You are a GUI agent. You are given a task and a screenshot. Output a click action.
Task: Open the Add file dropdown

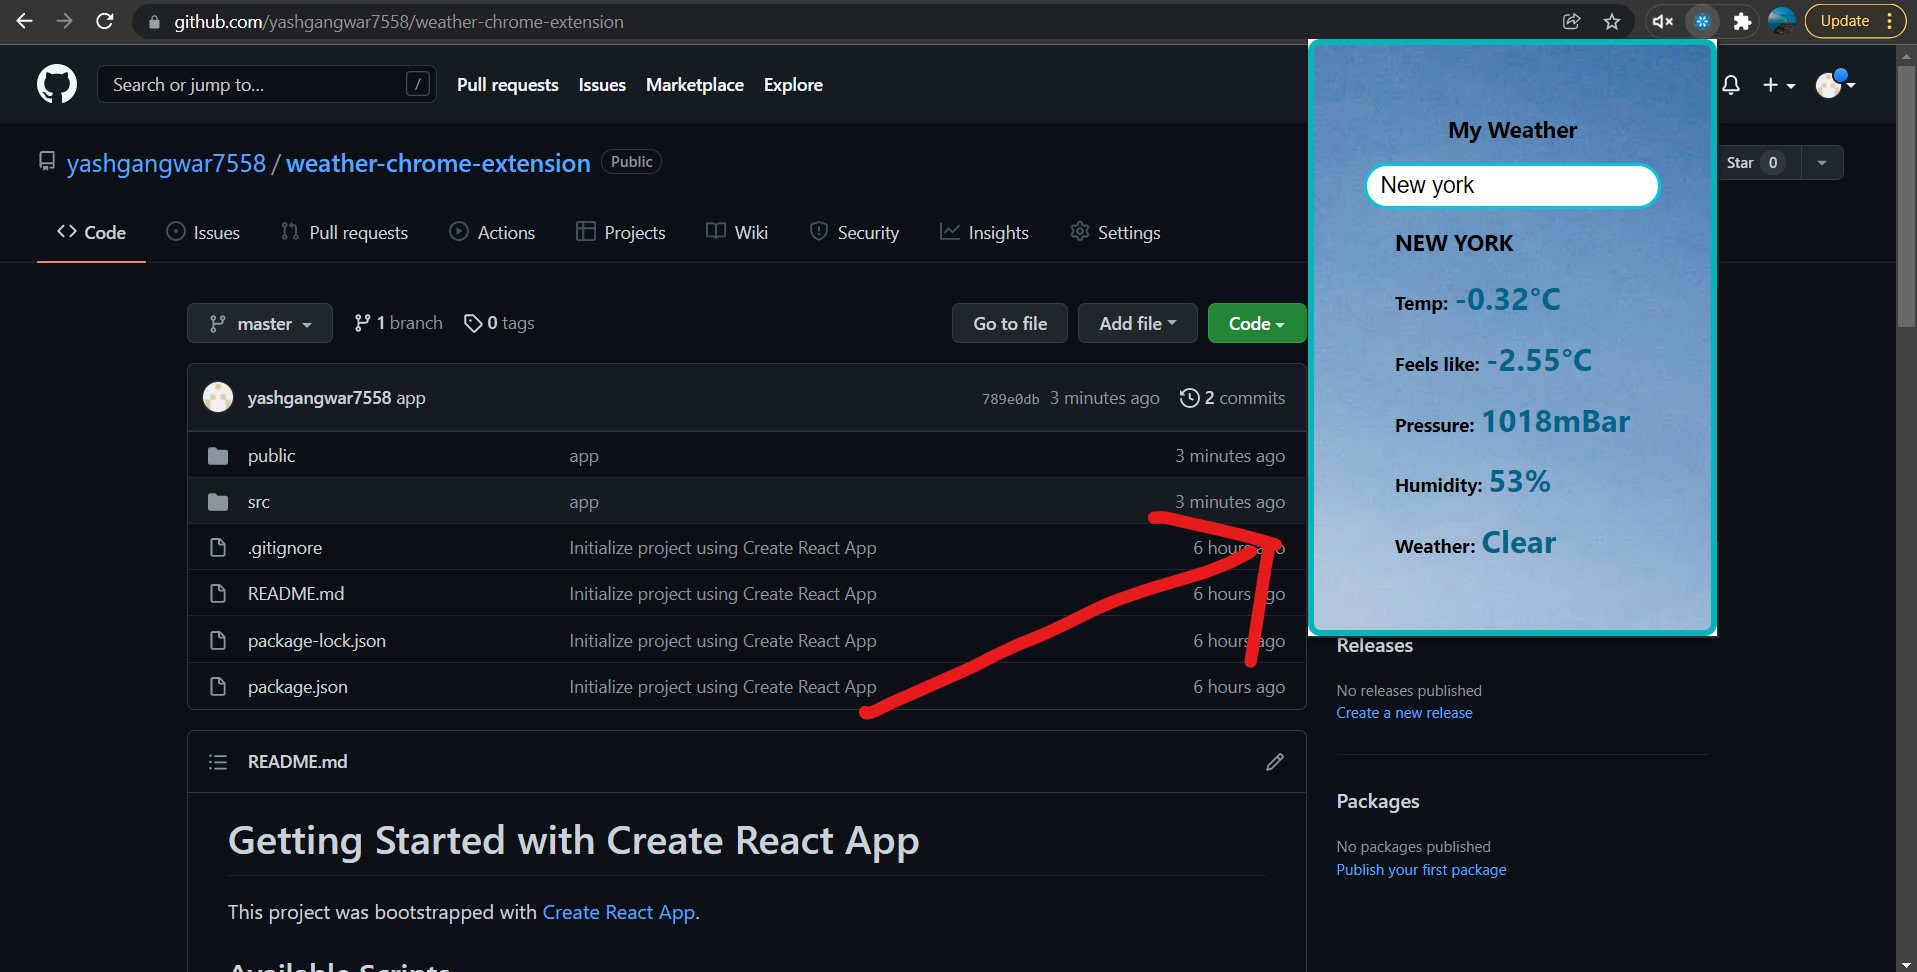click(1138, 323)
